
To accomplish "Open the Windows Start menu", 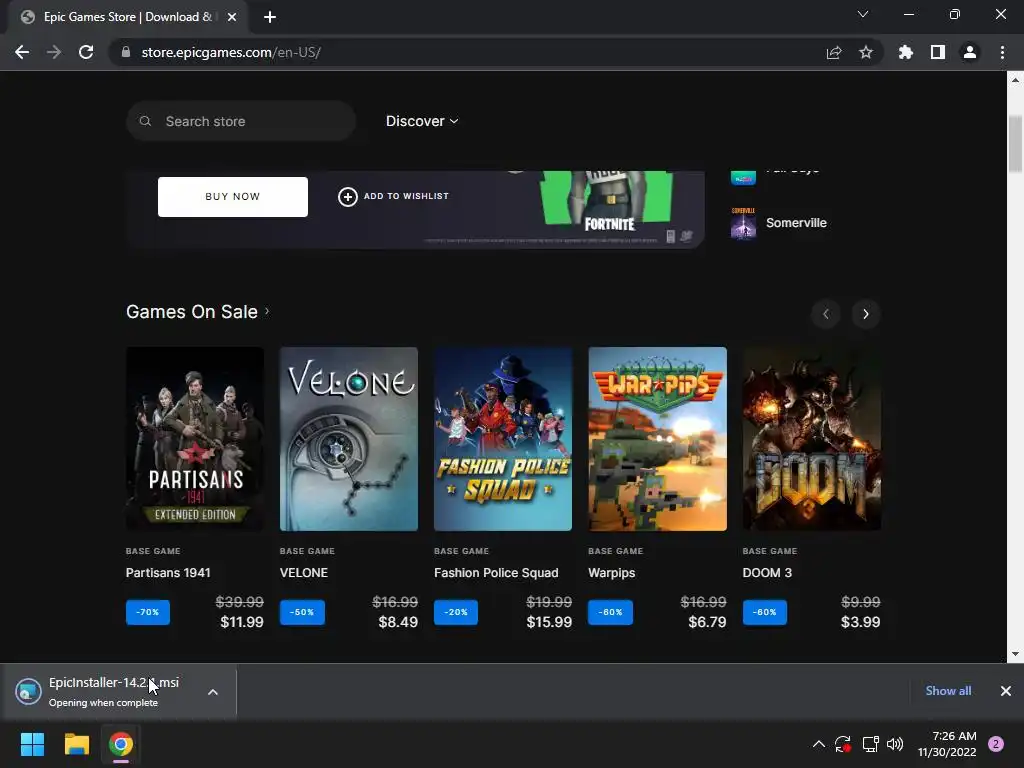I will pyautogui.click(x=32, y=744).
